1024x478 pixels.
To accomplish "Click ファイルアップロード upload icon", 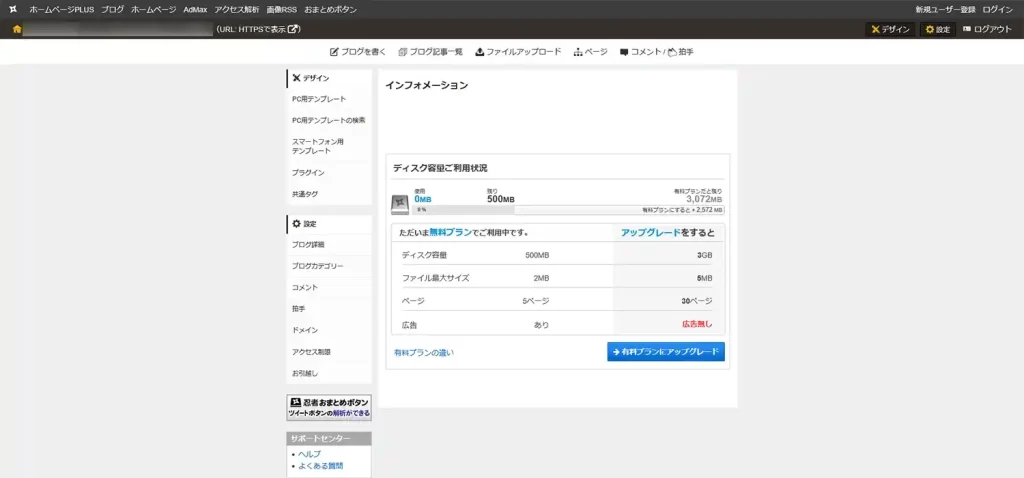I will click(x=480, y=52).
